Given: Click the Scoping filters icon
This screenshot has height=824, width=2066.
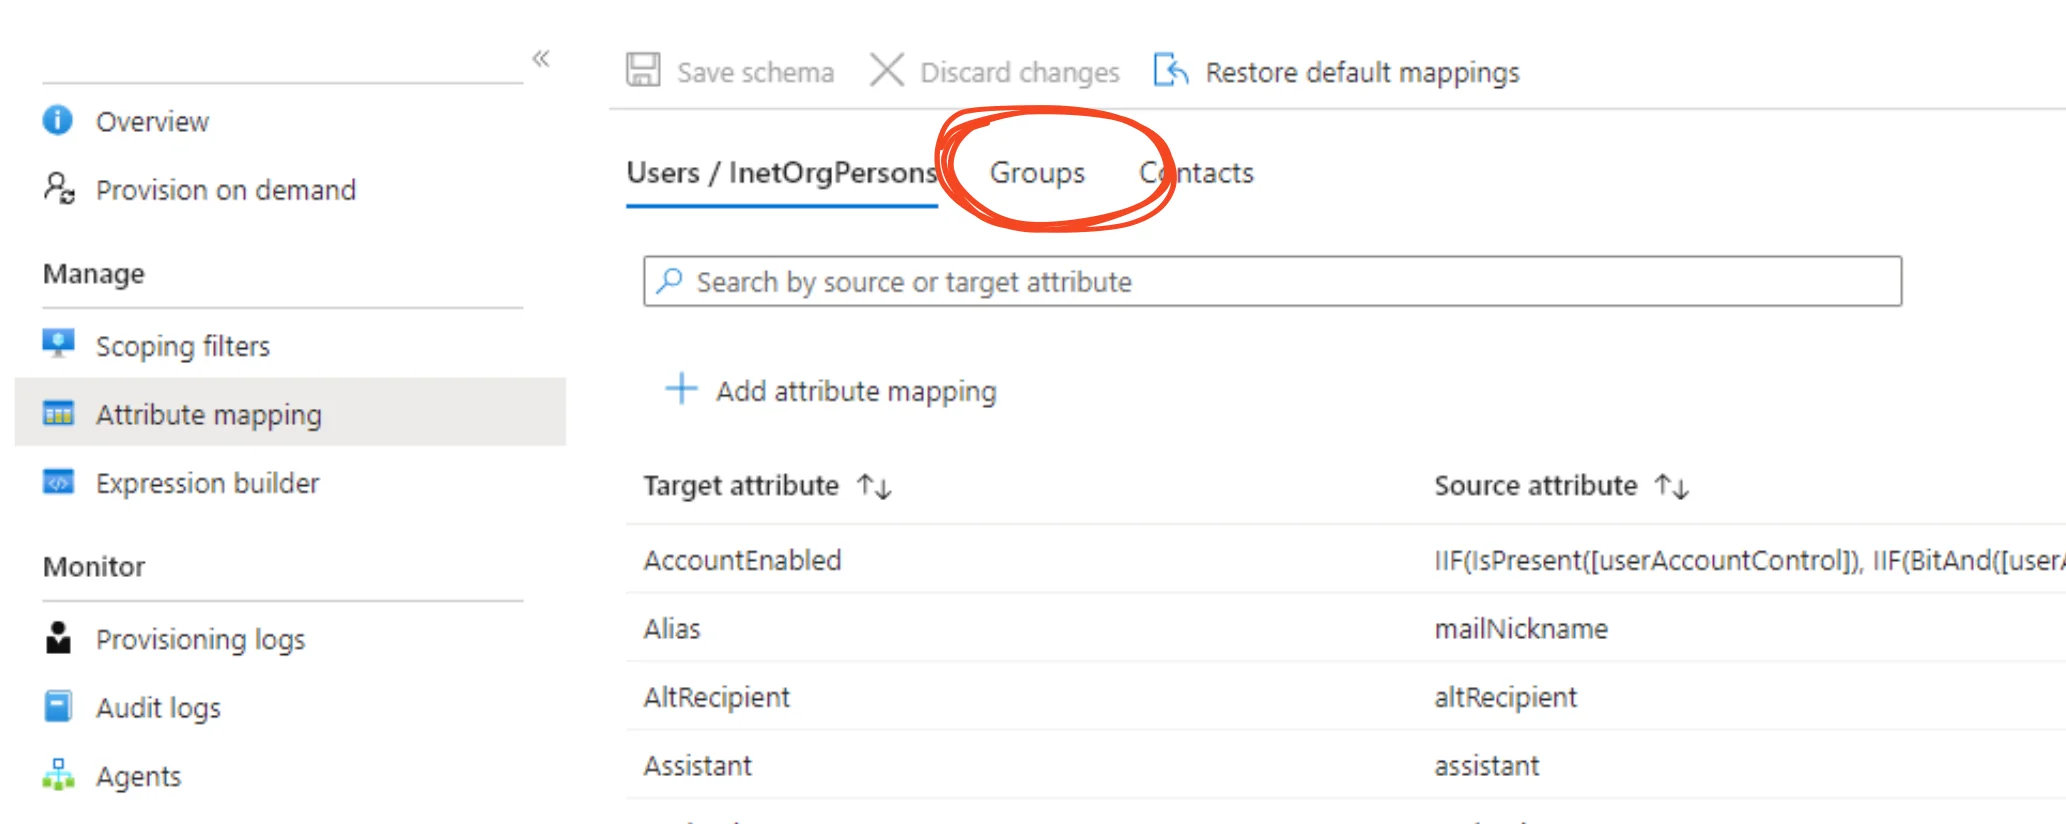Looking at the screenshot, I should pos(58,343).
